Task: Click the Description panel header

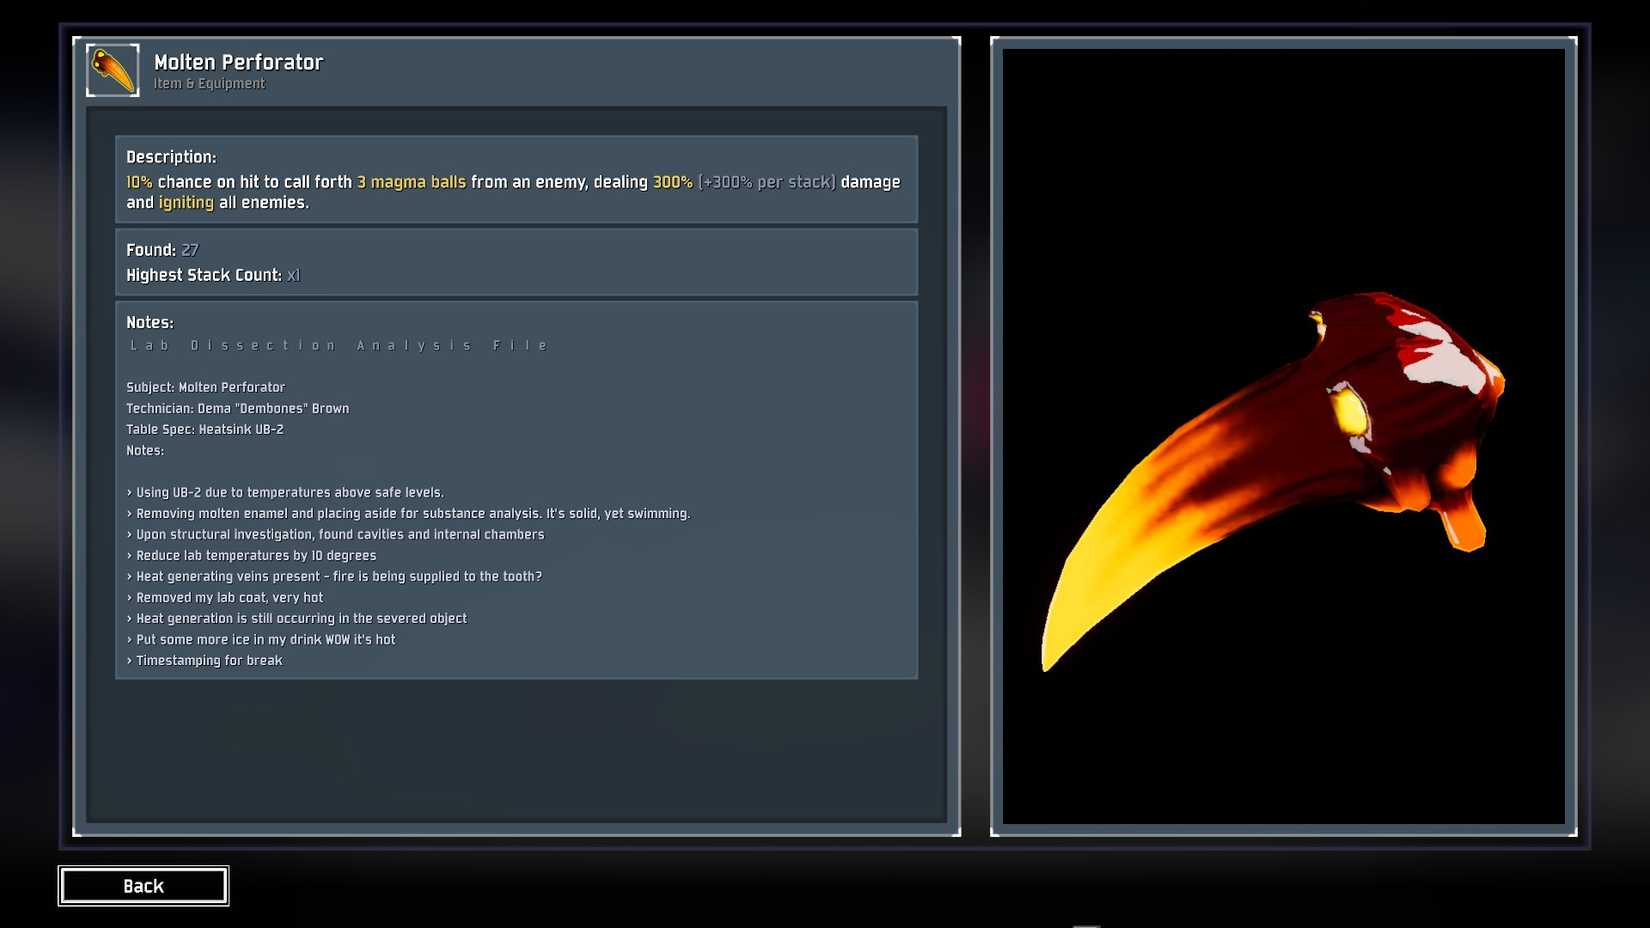Action: coord(171,157)
